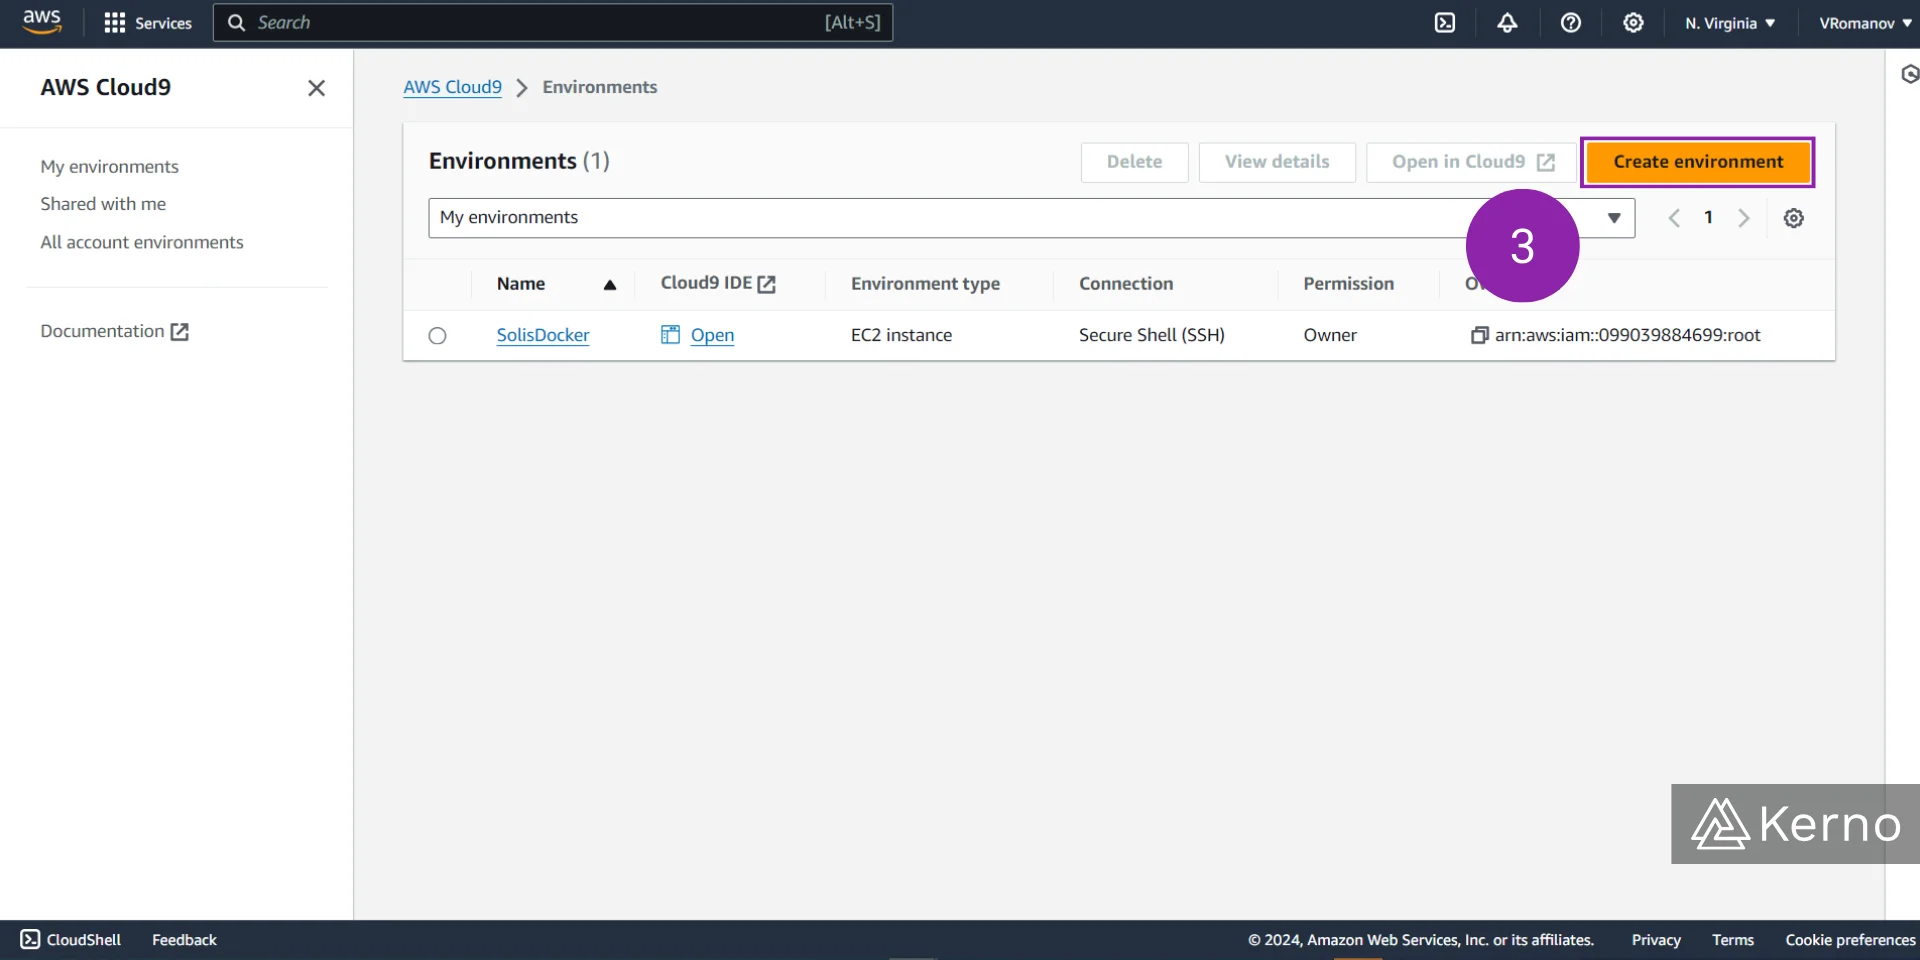Click the Open in Cloud9 button
This screenshot has width=1920, height=960.
[1472, 162]
